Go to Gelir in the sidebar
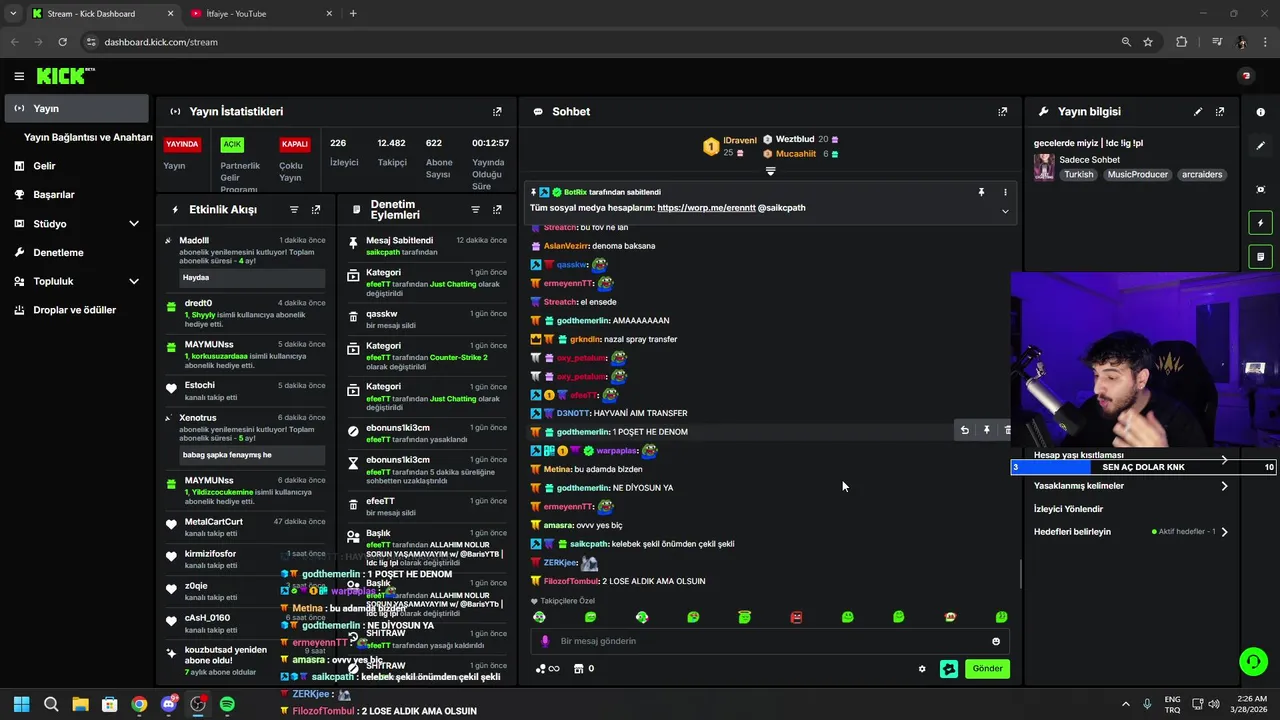This screenshot has height=720, width=1280. (x=44, y=166)
